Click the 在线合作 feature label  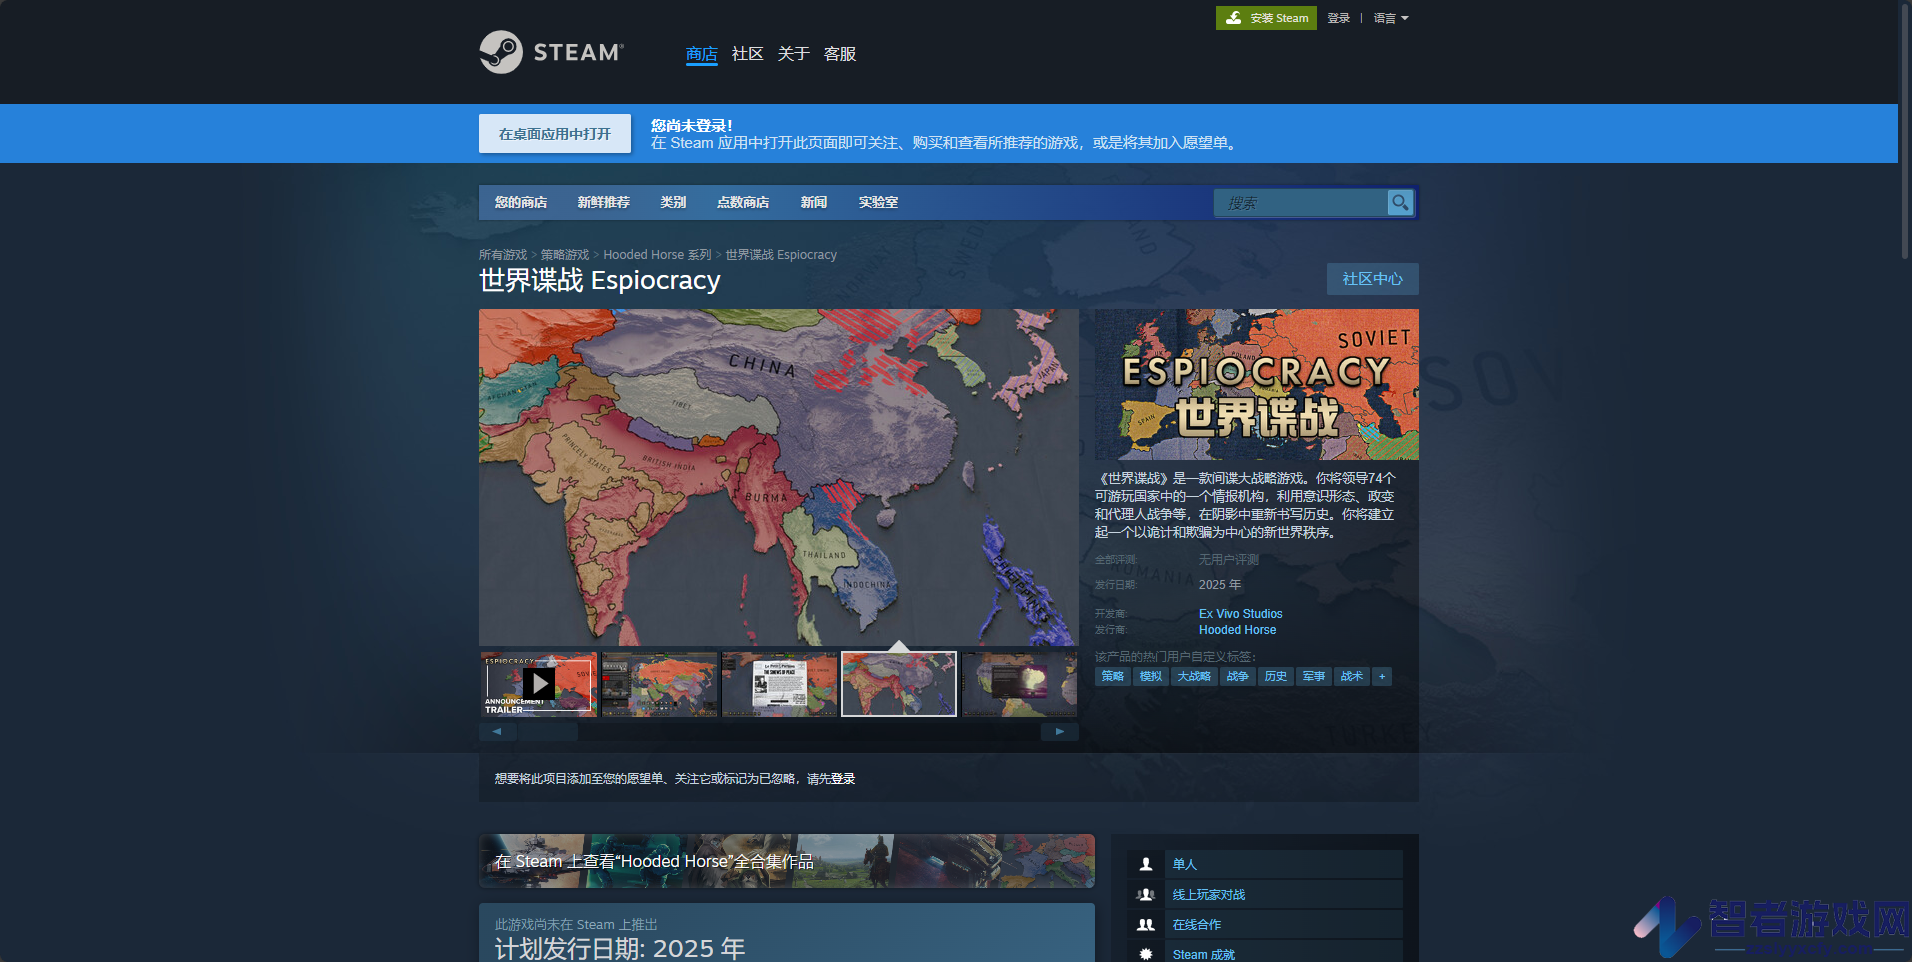[1197, 925]
